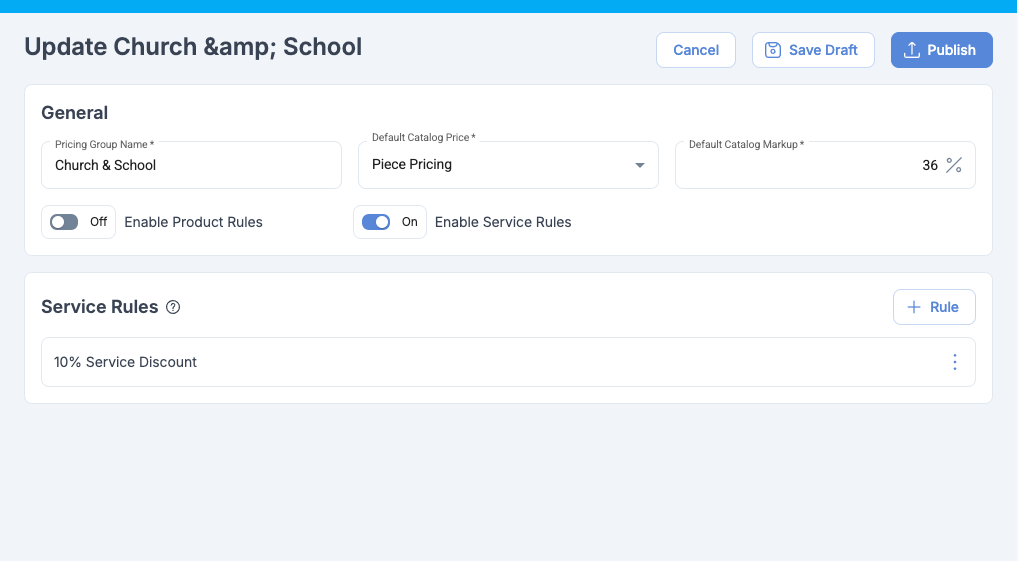Click the "Enable Service Rules" label text
Image resolution: width=1019 pixels, height=561 pixels.
(x=503, y=222)
